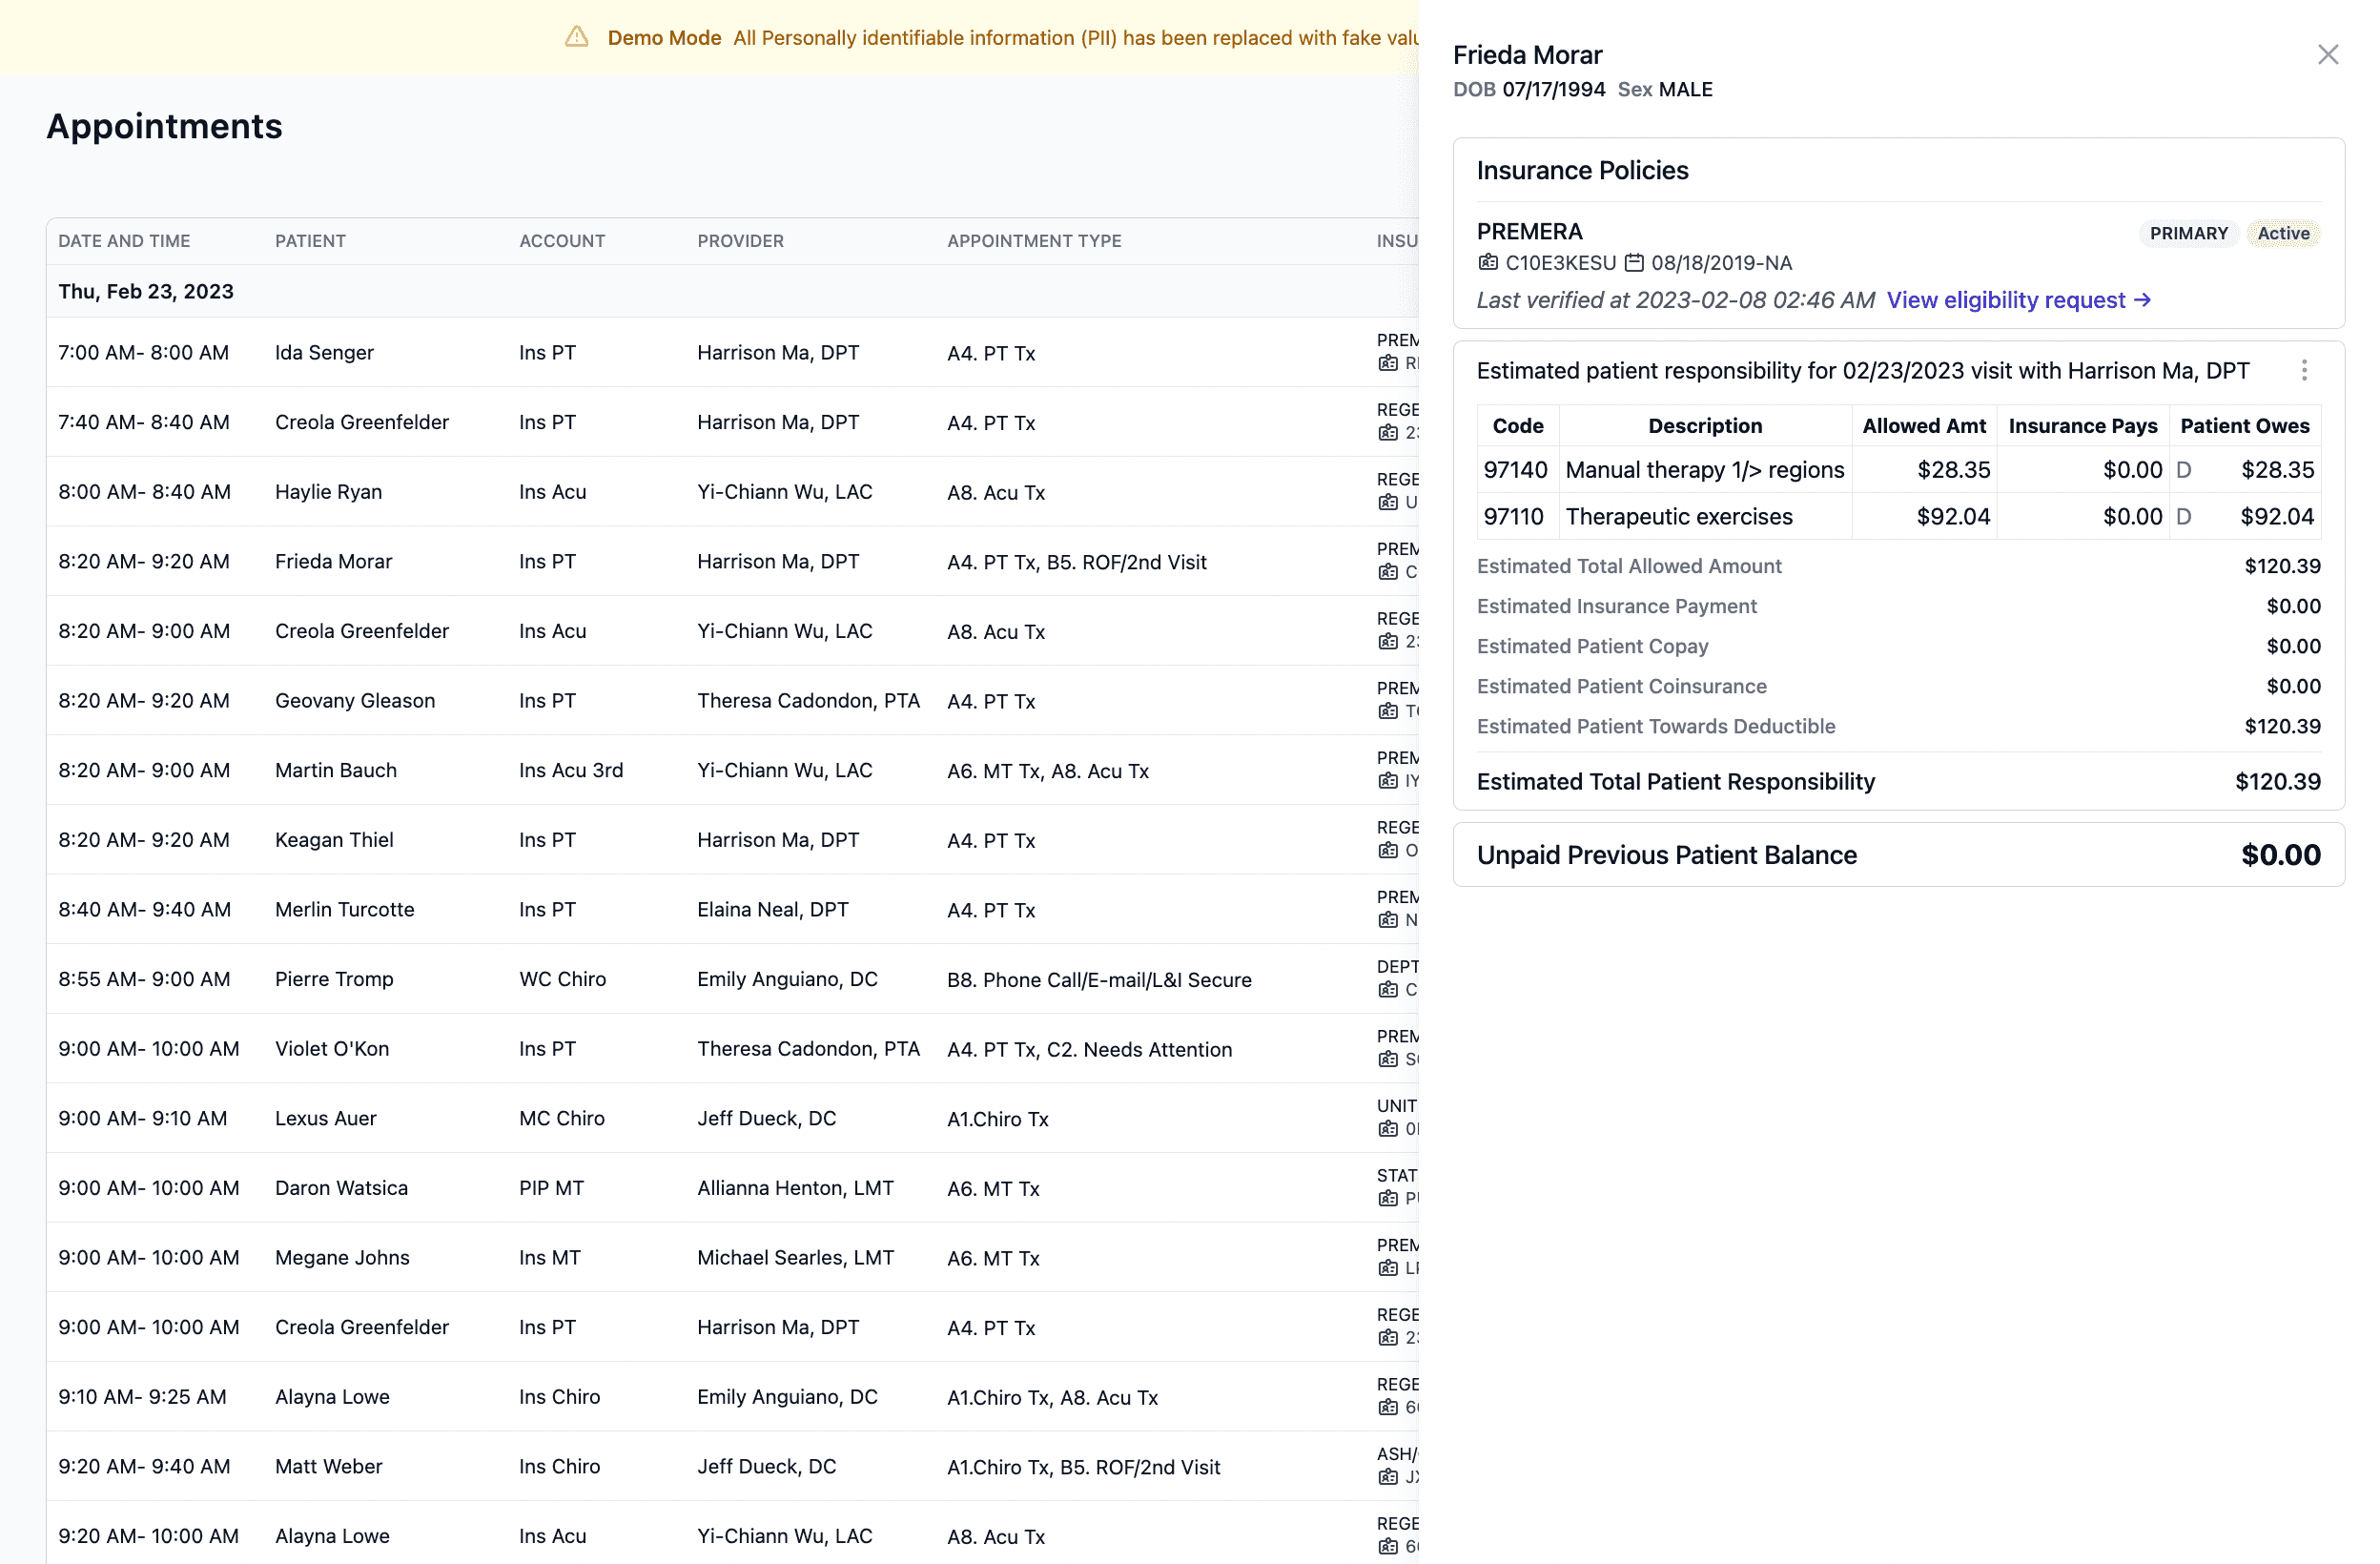Click B8. Phone Call/E-mail/L&I Secure type
2380x1564 pixels.
(x=1099, y=980)
